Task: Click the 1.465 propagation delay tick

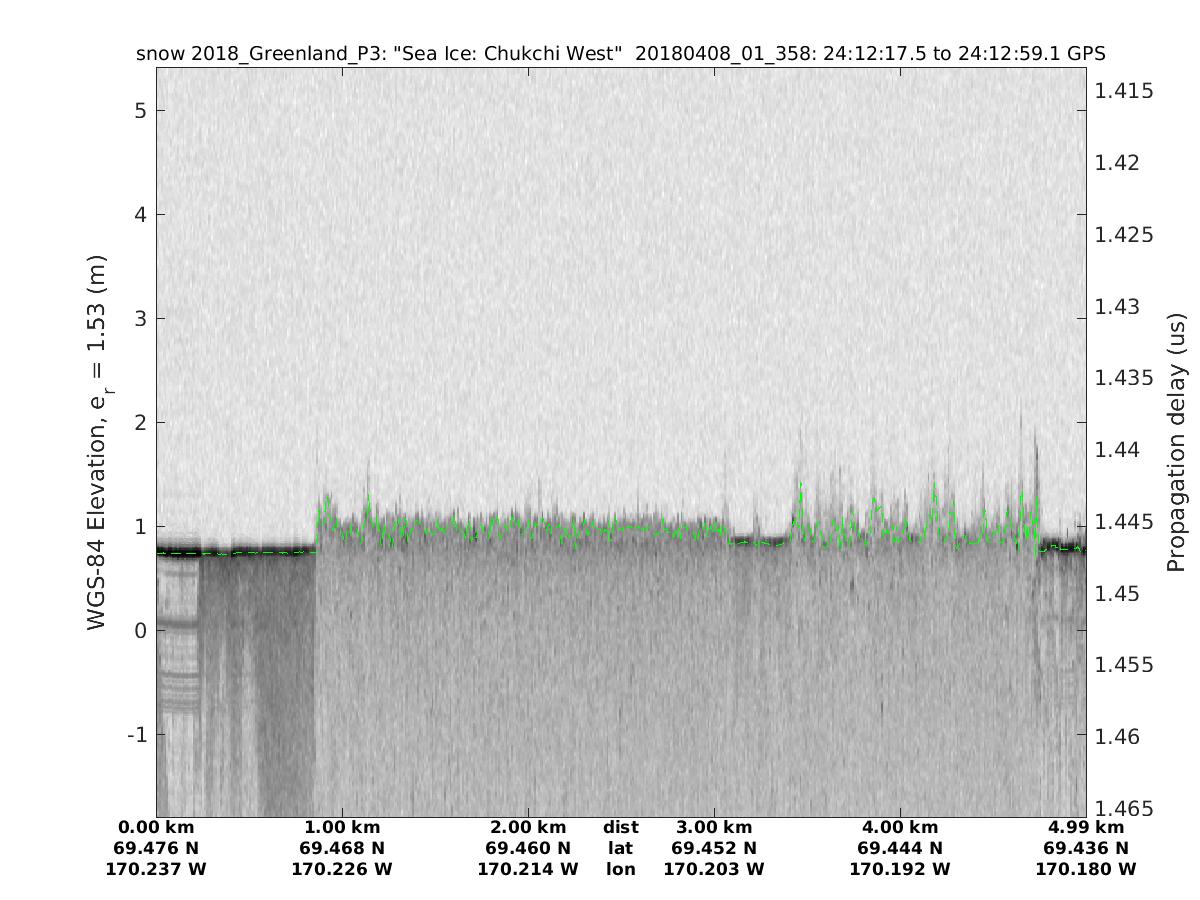Action: 1124,808
